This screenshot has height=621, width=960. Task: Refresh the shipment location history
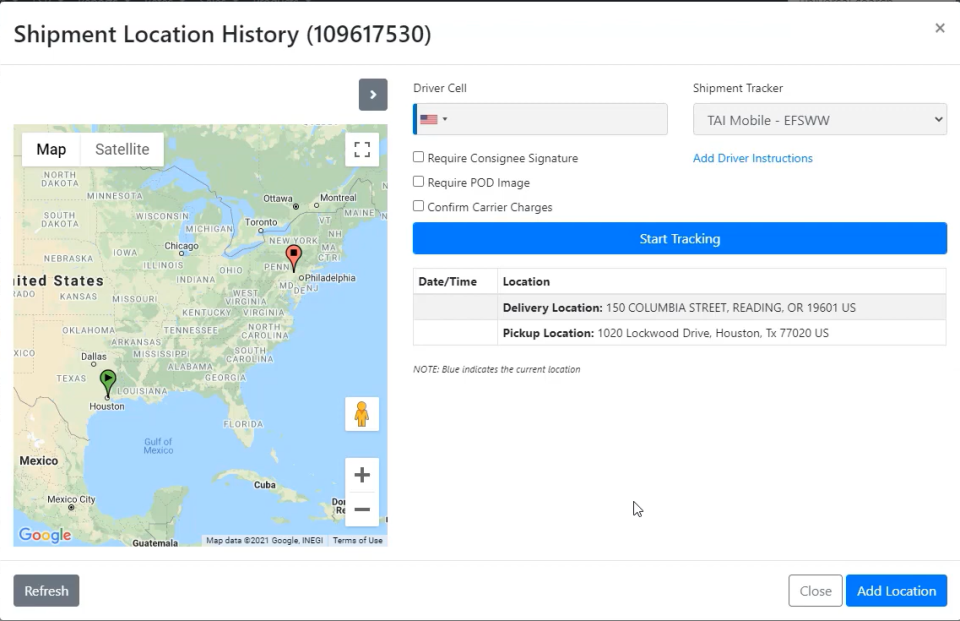pyautogui.click(x=46, y=591)
